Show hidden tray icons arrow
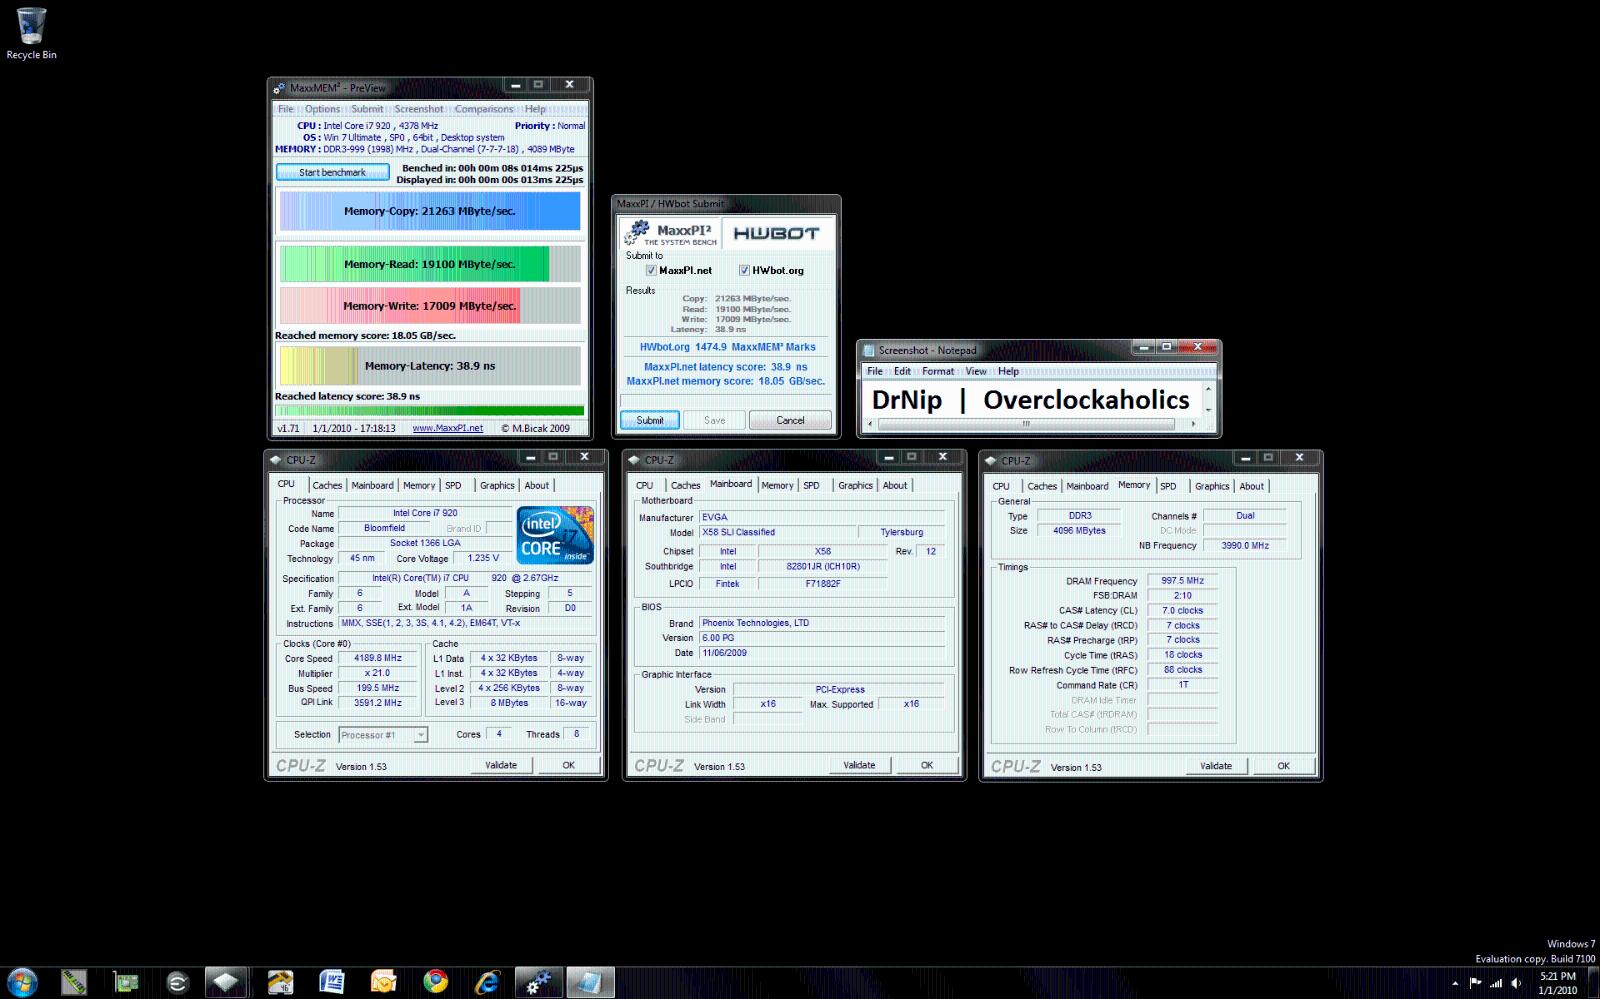Viewport: 1600px width, 999px height. pyautogui.click(x=1455, y=983)
